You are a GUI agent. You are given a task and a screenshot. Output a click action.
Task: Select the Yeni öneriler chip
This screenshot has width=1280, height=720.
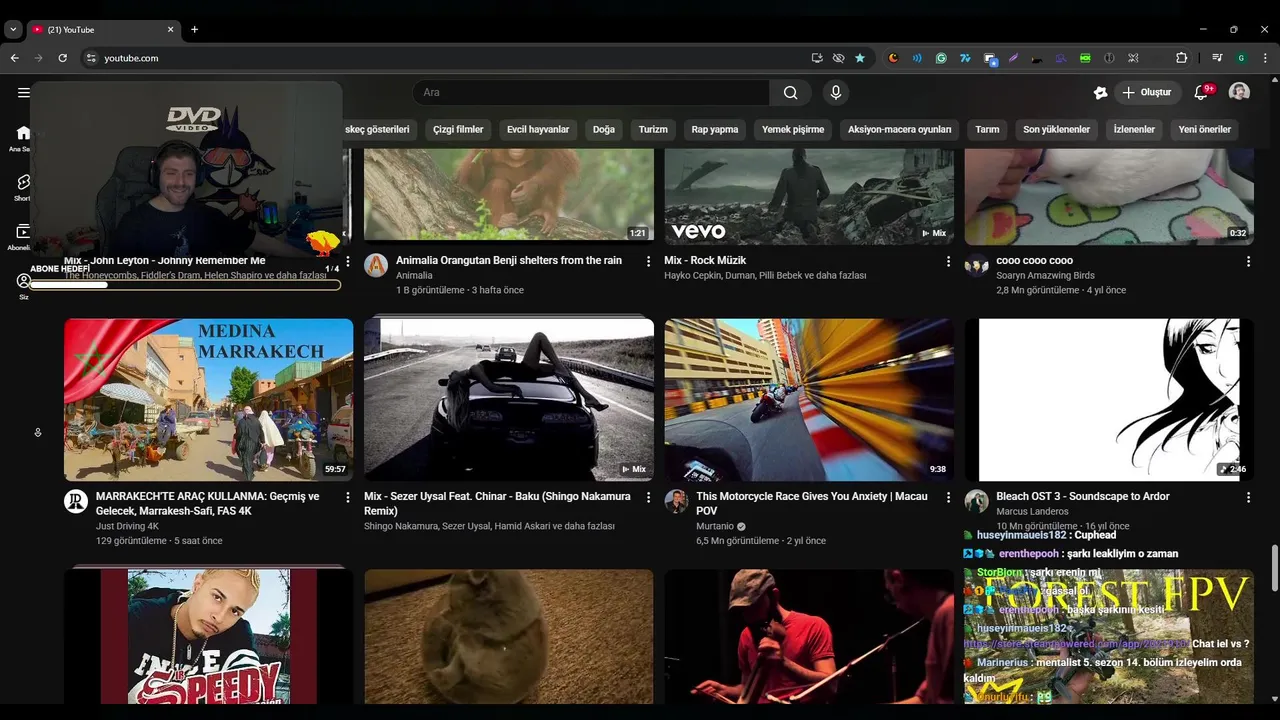point(1205,129)
